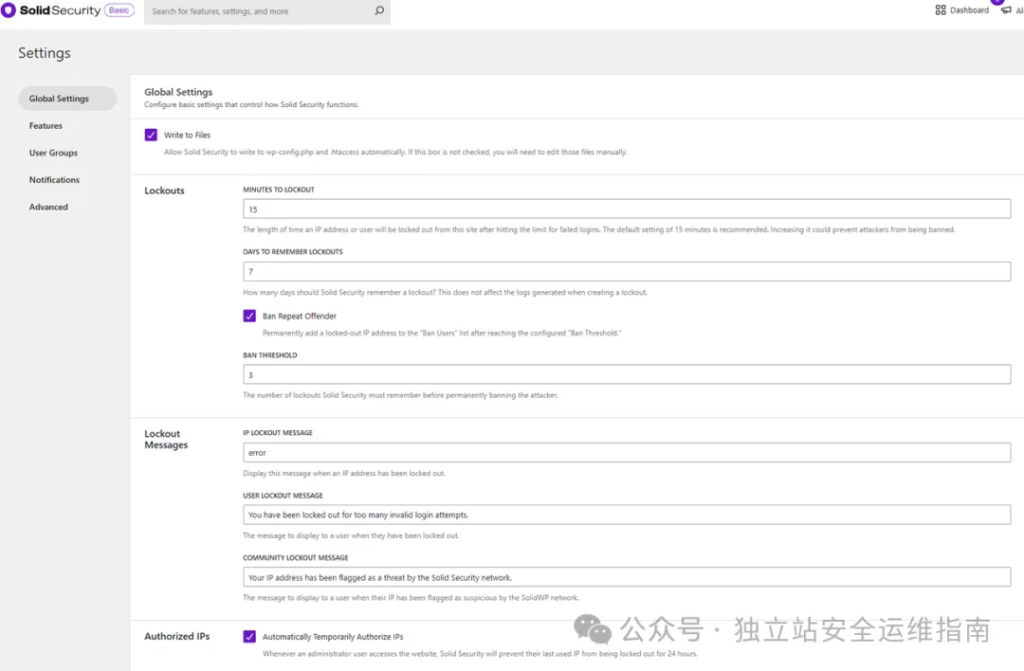The width and height of the screenshot is (1024, 671).
Task: Click the Community Lockout Message field
Action: pos(626,577)
